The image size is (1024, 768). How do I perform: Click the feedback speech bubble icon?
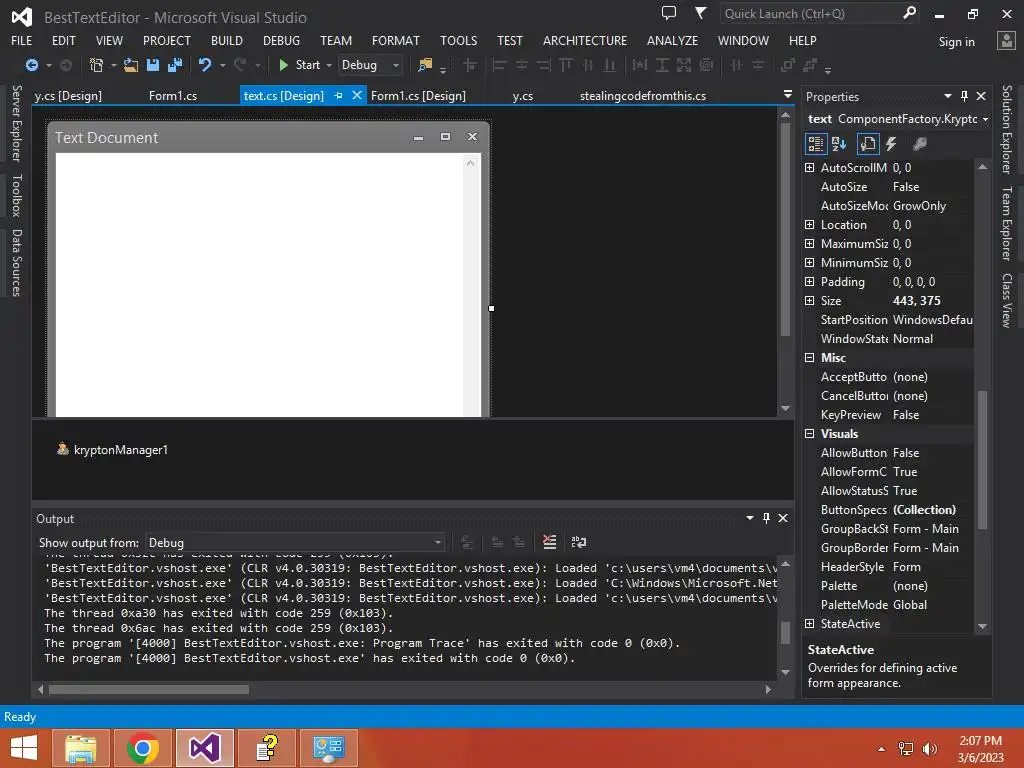[x=669, y=13]
